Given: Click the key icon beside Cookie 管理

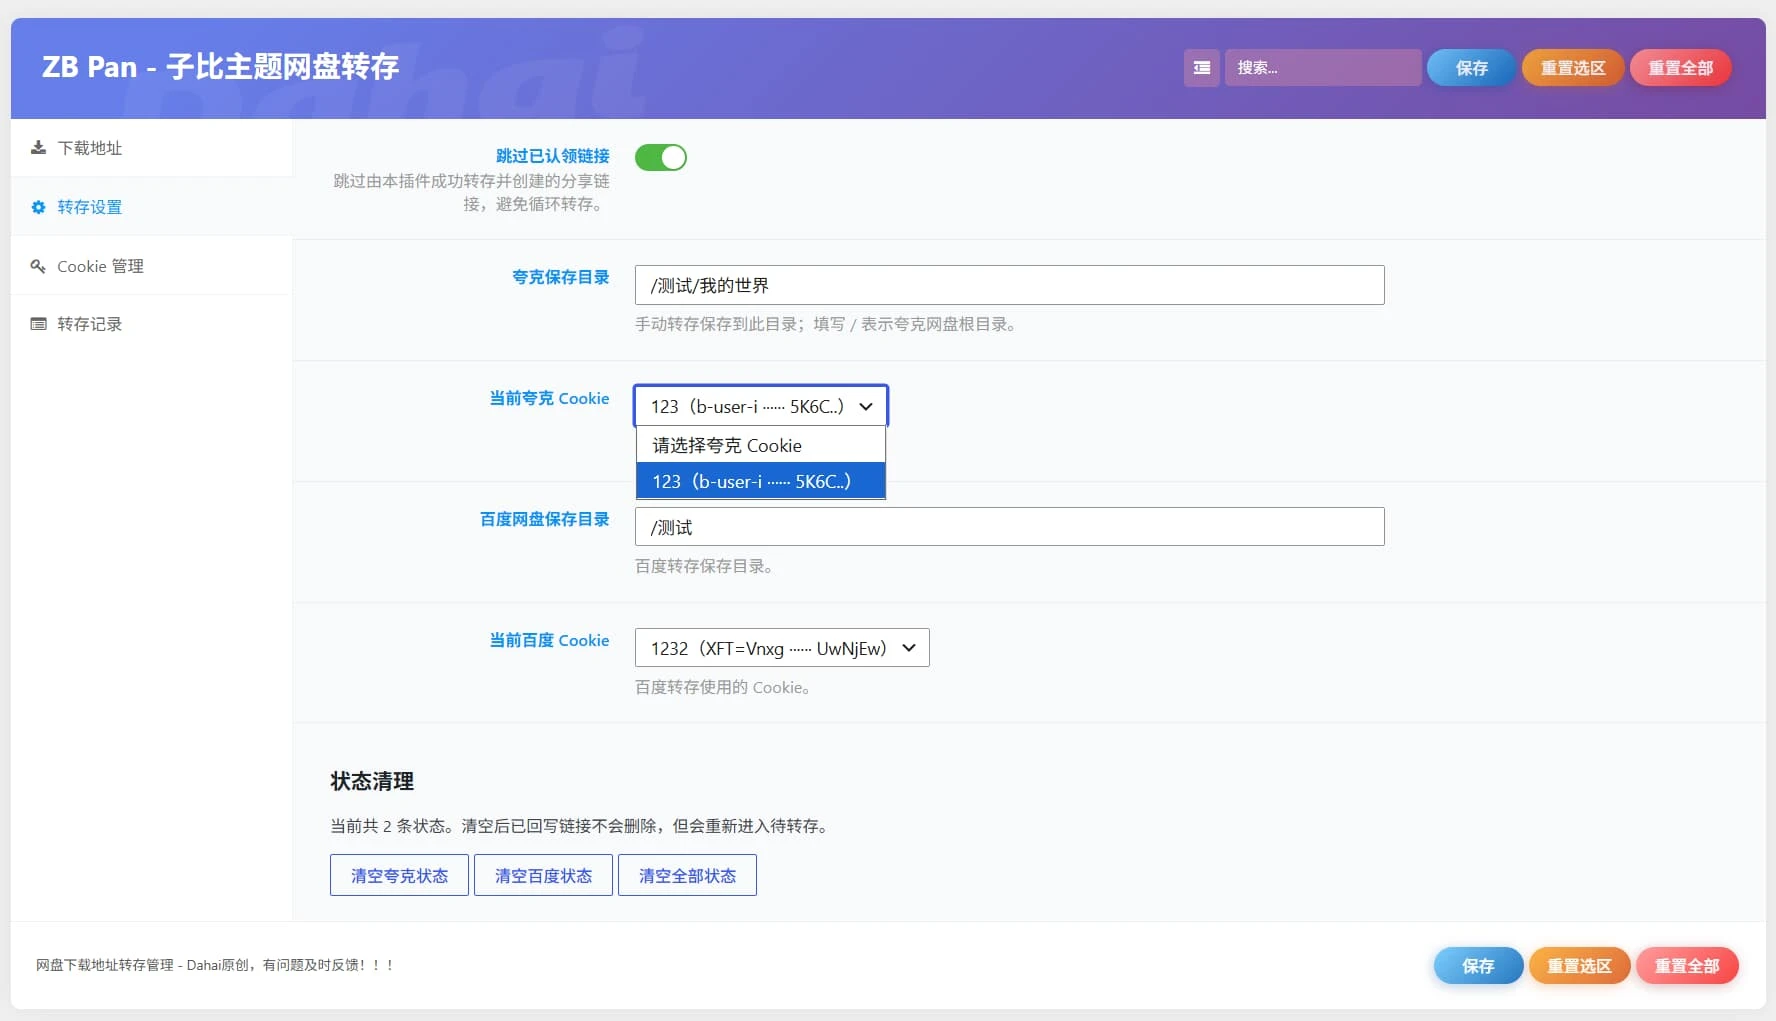Looking at the screenshot, I should (38, 266).
